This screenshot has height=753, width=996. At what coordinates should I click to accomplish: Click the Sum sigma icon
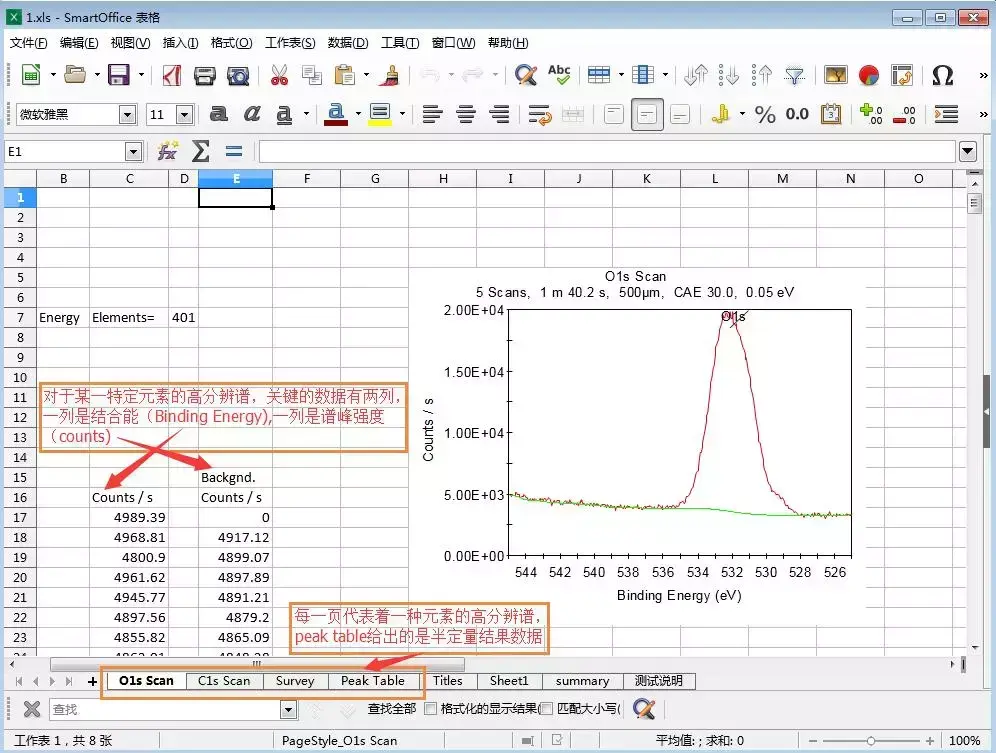[x=201, y=151]
